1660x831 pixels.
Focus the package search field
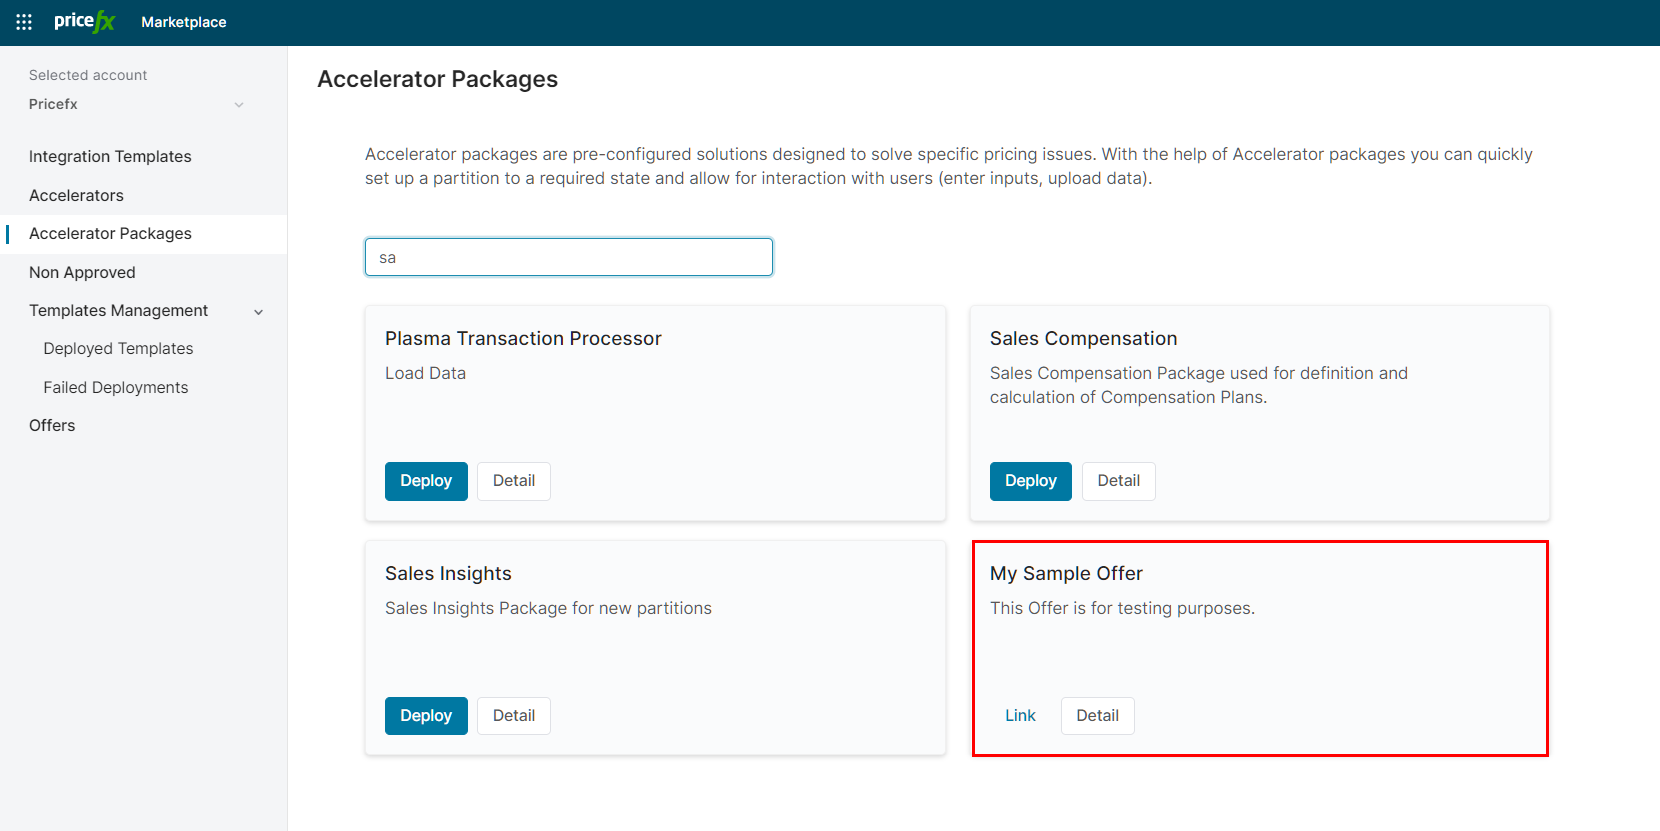[568, 257]
